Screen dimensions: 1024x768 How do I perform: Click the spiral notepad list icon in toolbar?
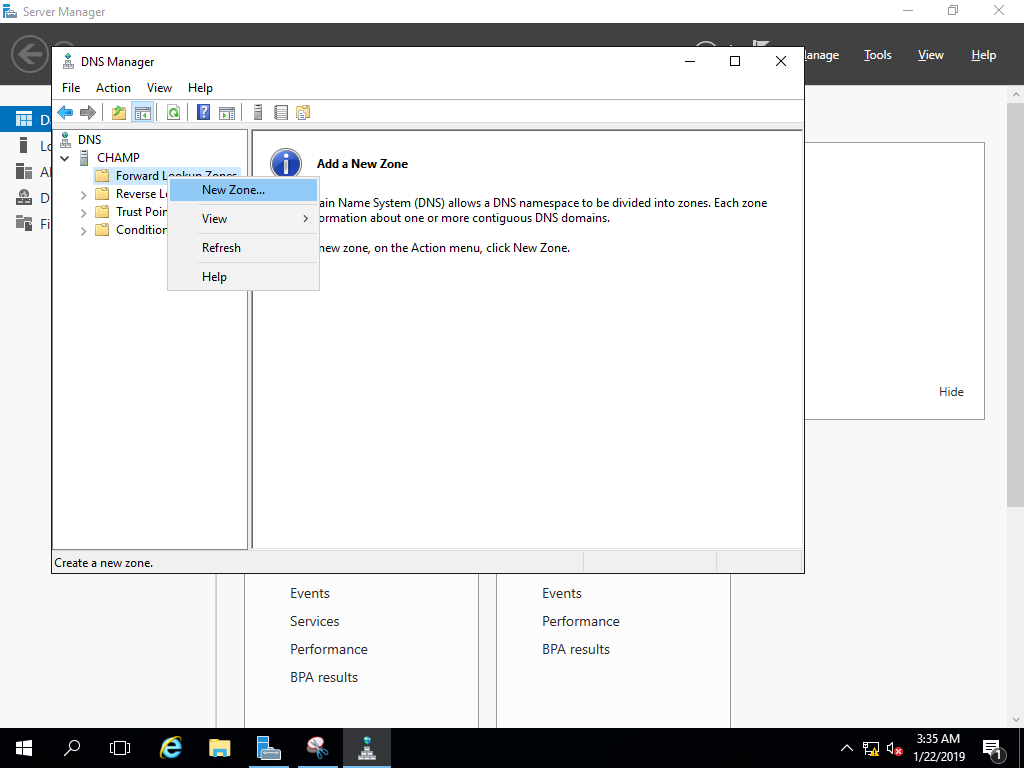coord(281,113)
